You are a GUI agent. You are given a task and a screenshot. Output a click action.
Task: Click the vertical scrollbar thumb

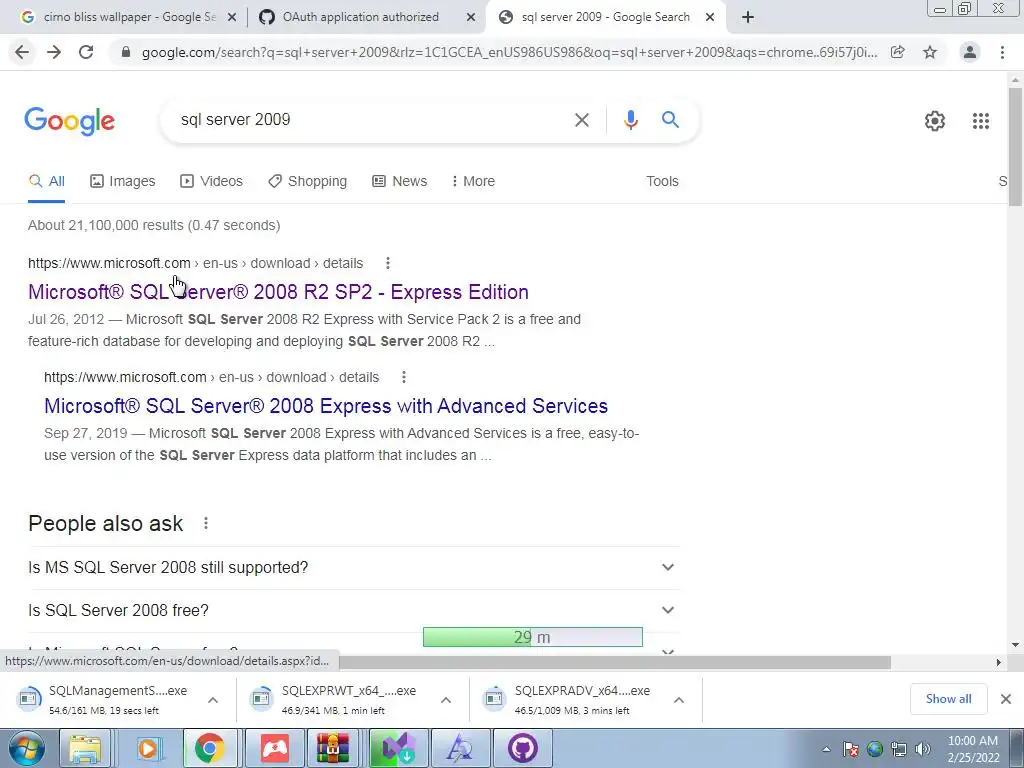click(x=1015, y=147)
